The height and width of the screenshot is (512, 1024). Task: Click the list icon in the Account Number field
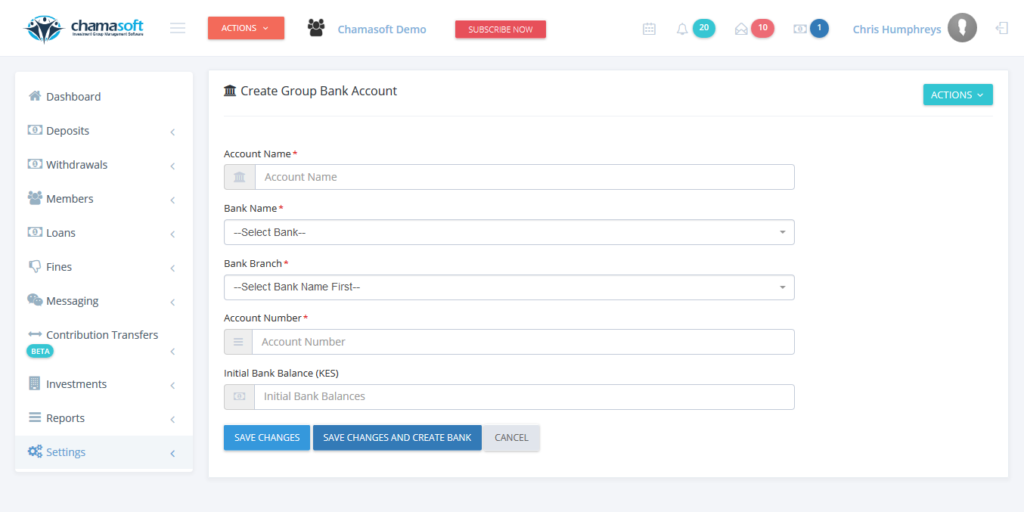(238, 342)
